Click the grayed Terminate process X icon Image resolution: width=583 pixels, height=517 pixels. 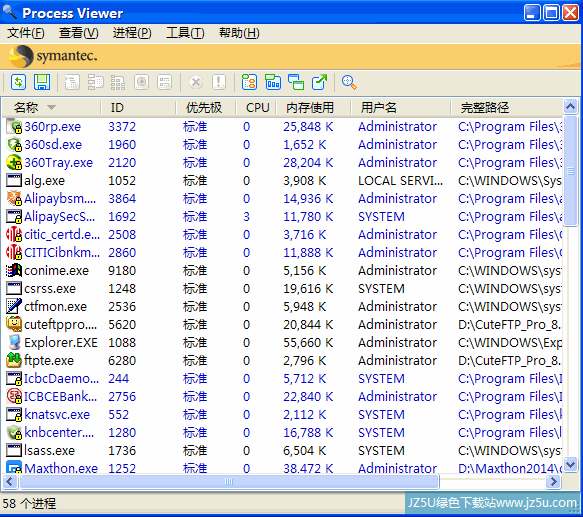click(196, 82)
